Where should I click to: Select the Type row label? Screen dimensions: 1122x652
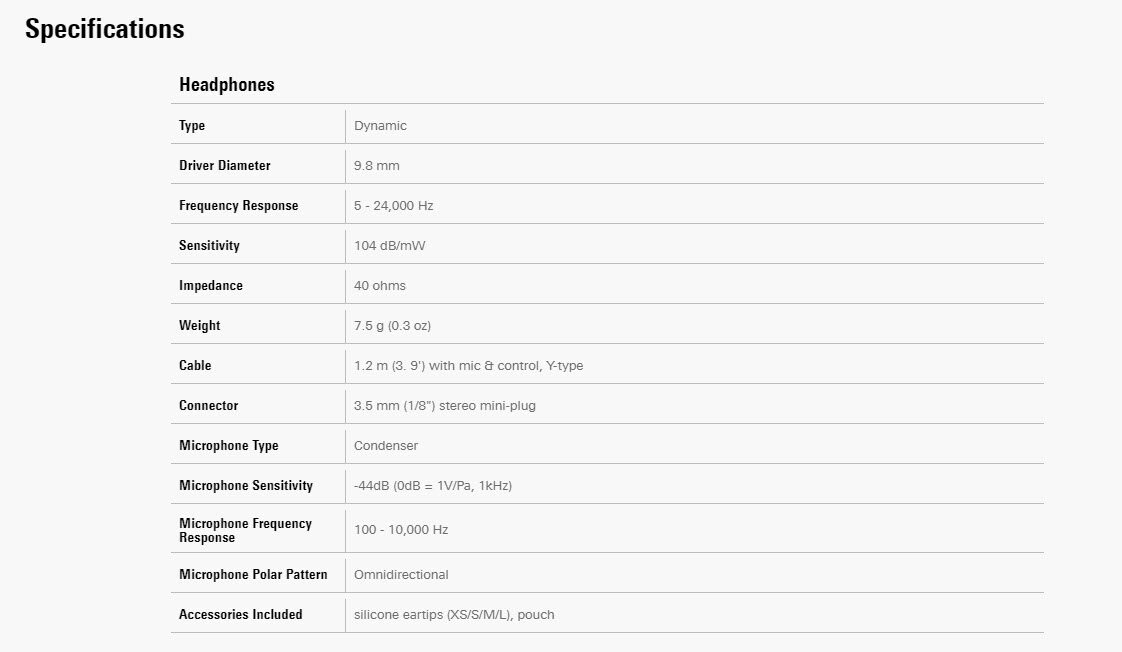pyautogui.click(x=192, y=126)
